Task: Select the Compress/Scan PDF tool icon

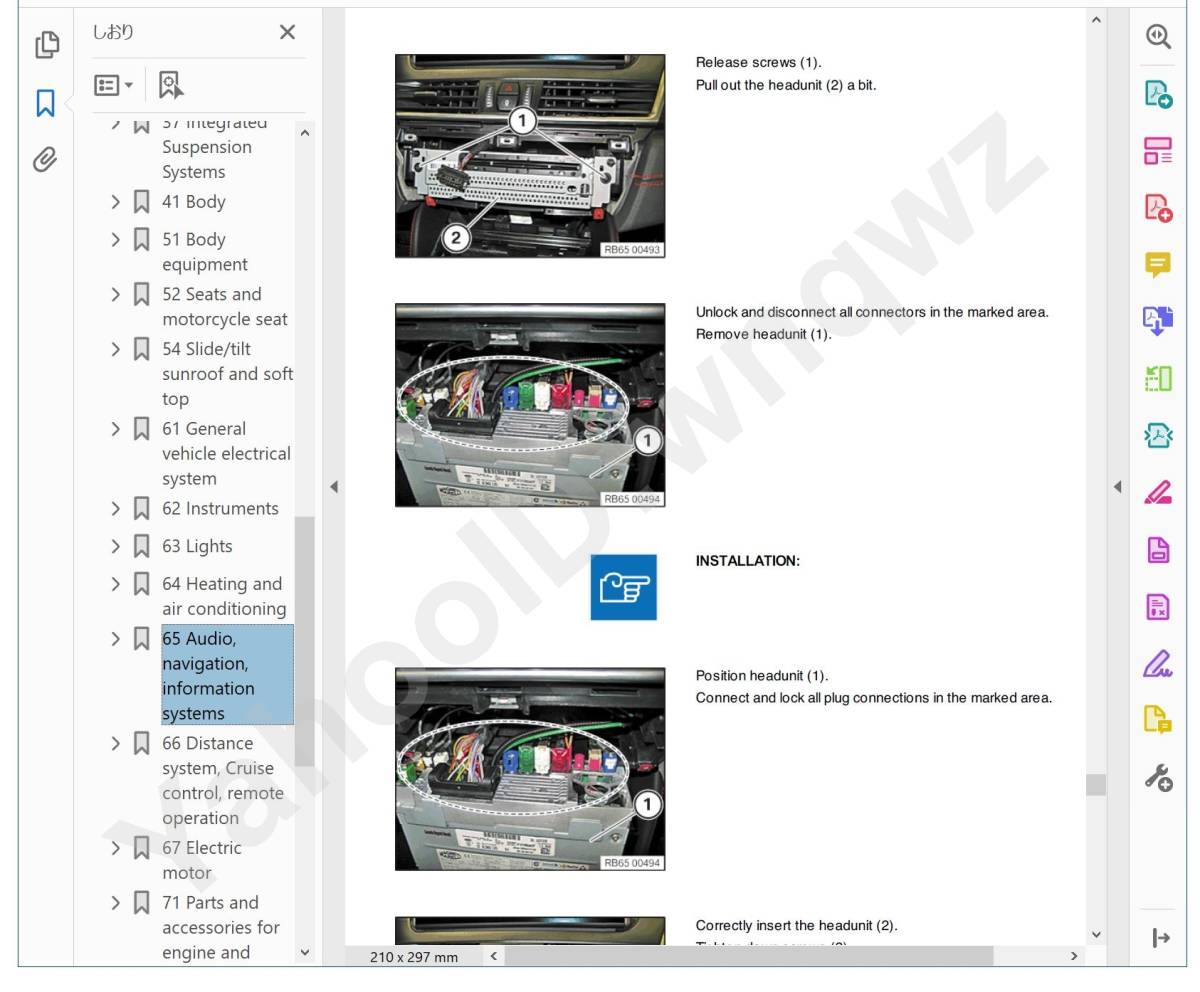Action: (x=1158, y=435)
